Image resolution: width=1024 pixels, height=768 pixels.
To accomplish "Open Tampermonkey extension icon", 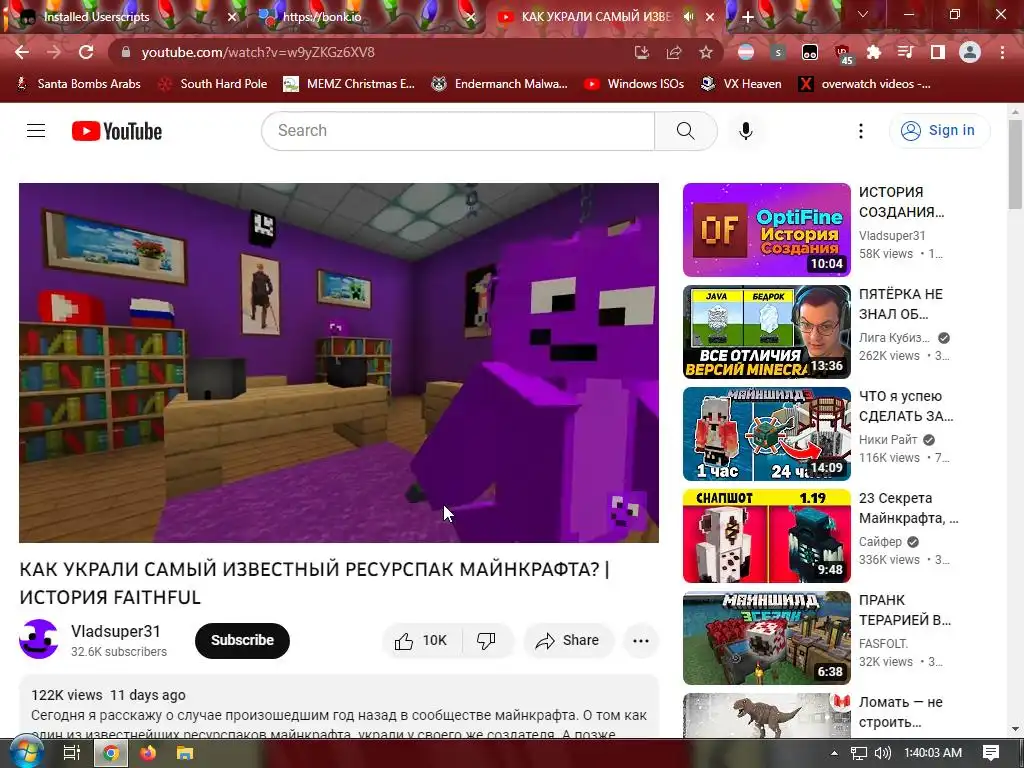I will point(810,52).
